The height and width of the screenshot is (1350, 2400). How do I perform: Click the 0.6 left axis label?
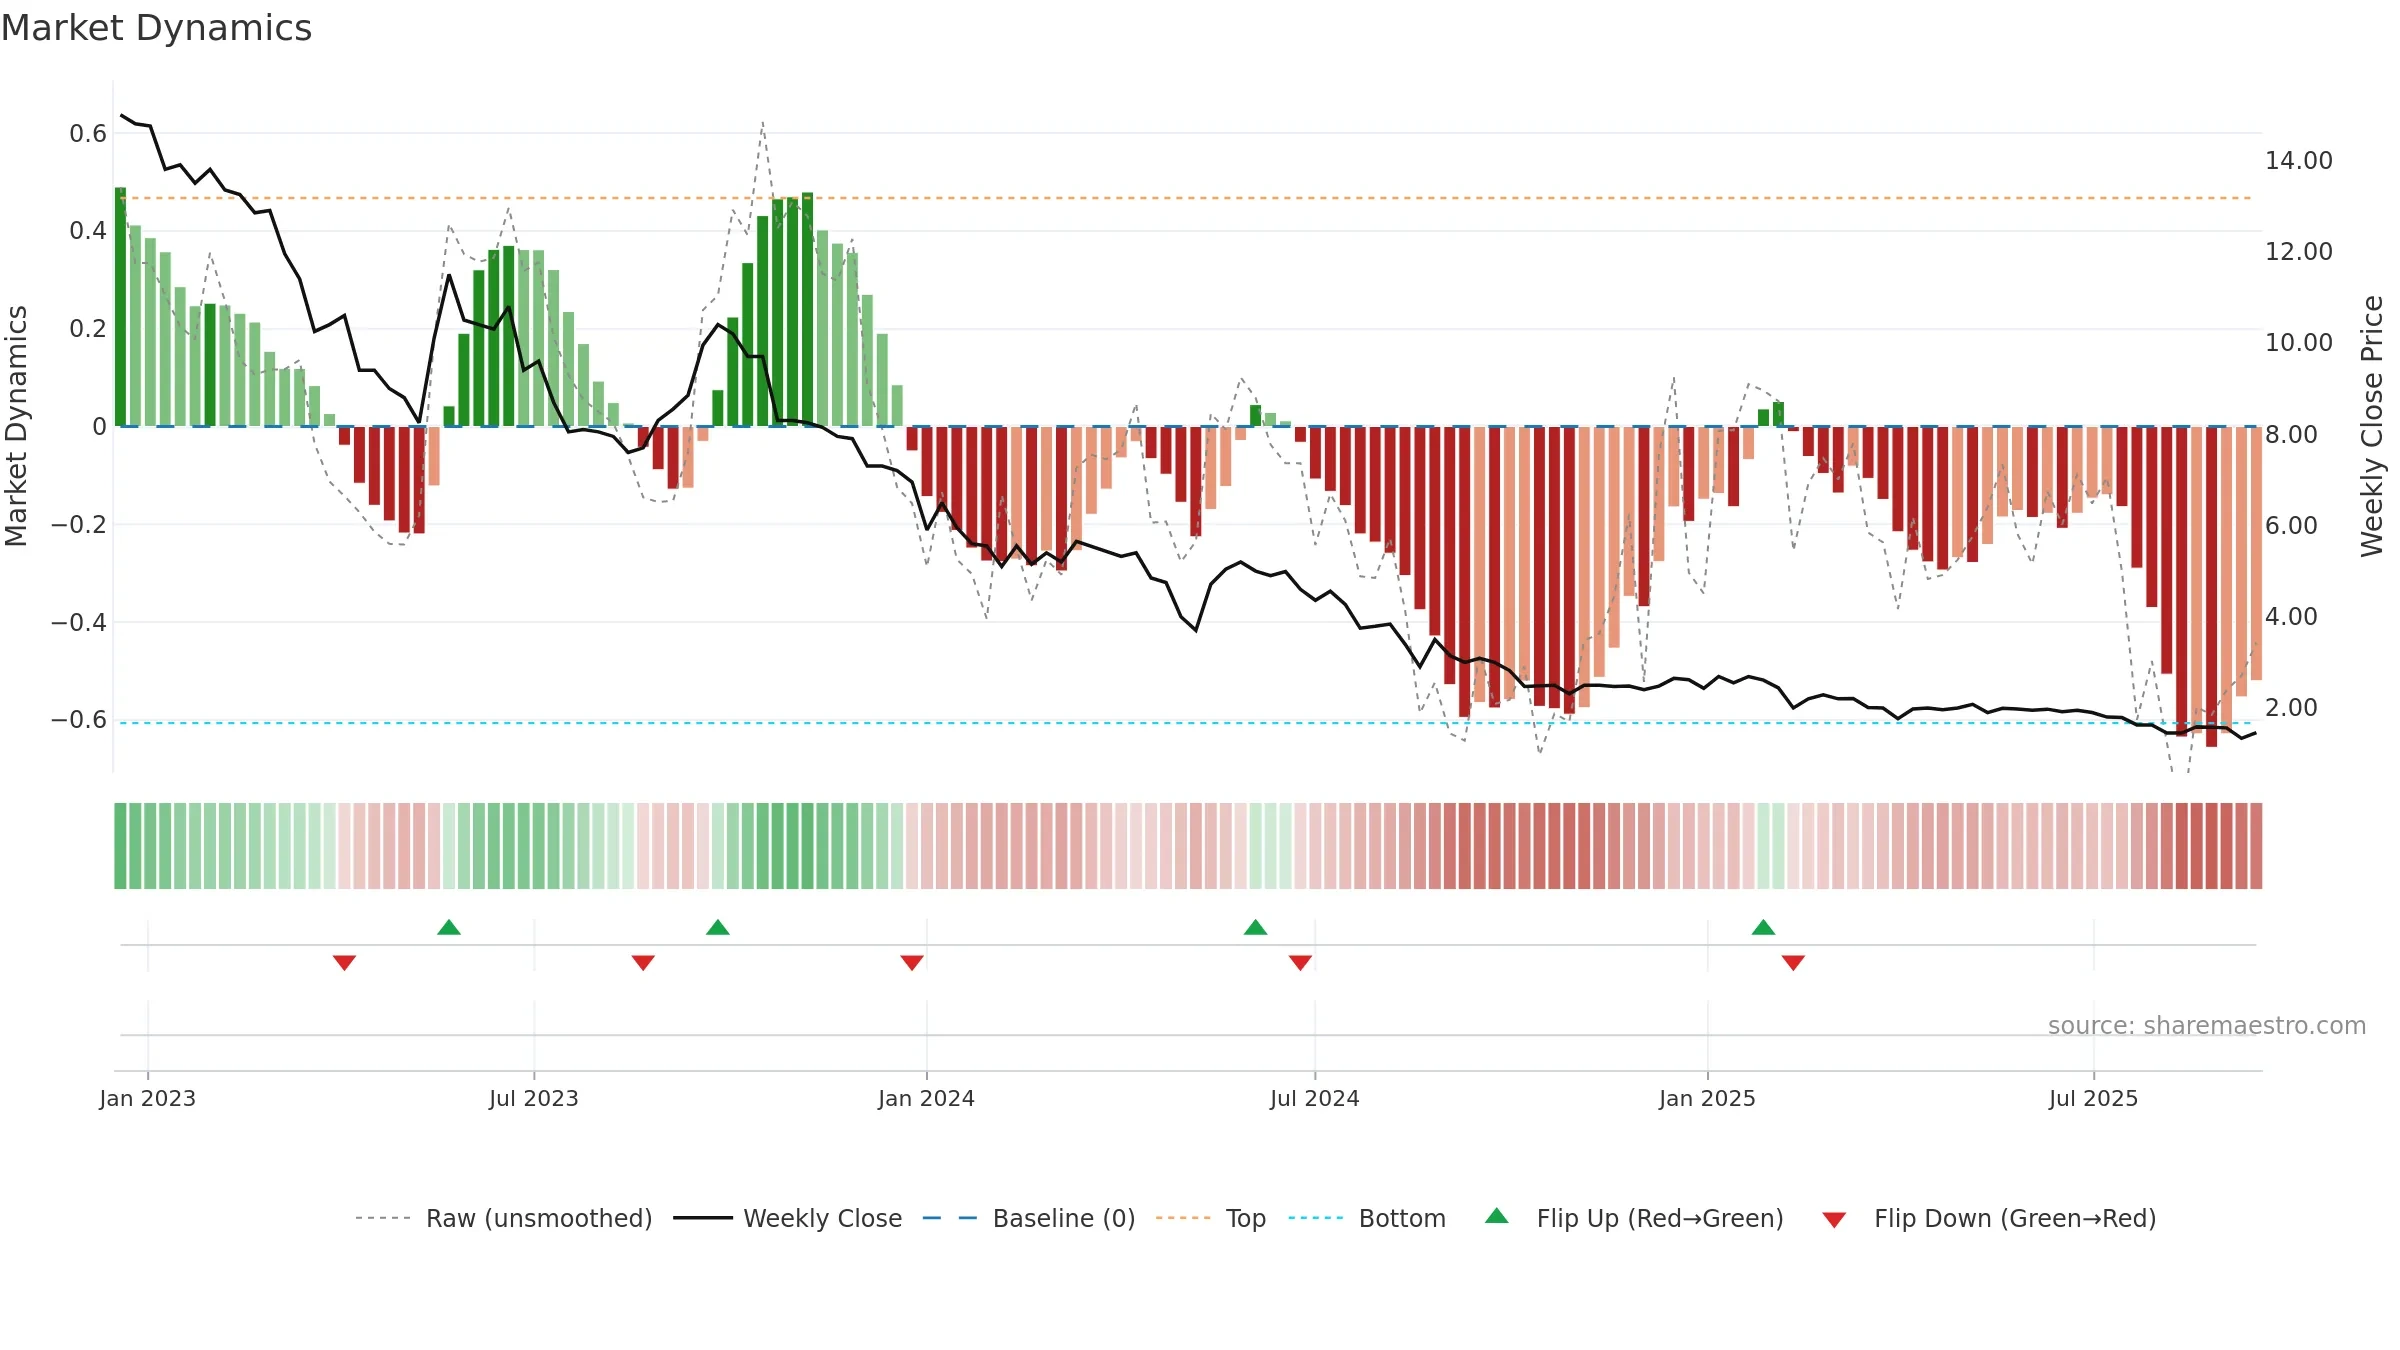[x=88, y=133]
